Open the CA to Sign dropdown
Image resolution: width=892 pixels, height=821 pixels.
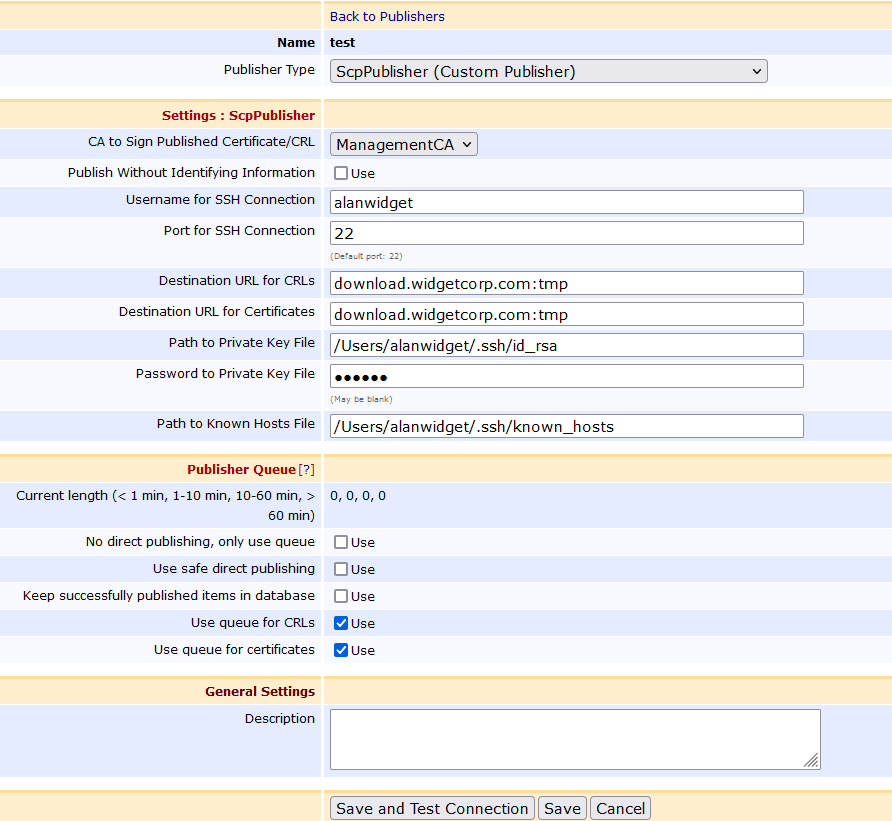tap(404, 144)
